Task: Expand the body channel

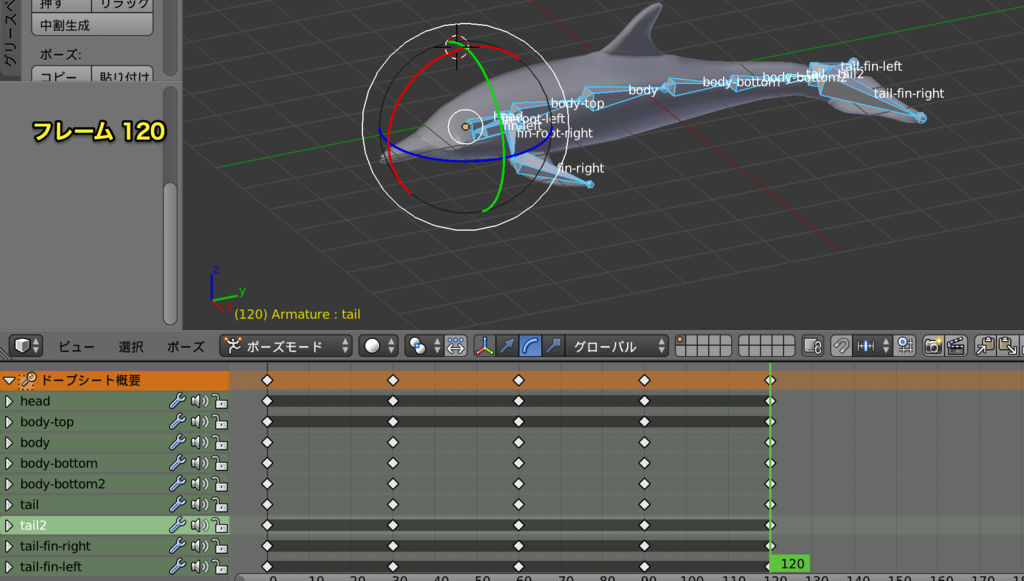Action: [9, 443]
